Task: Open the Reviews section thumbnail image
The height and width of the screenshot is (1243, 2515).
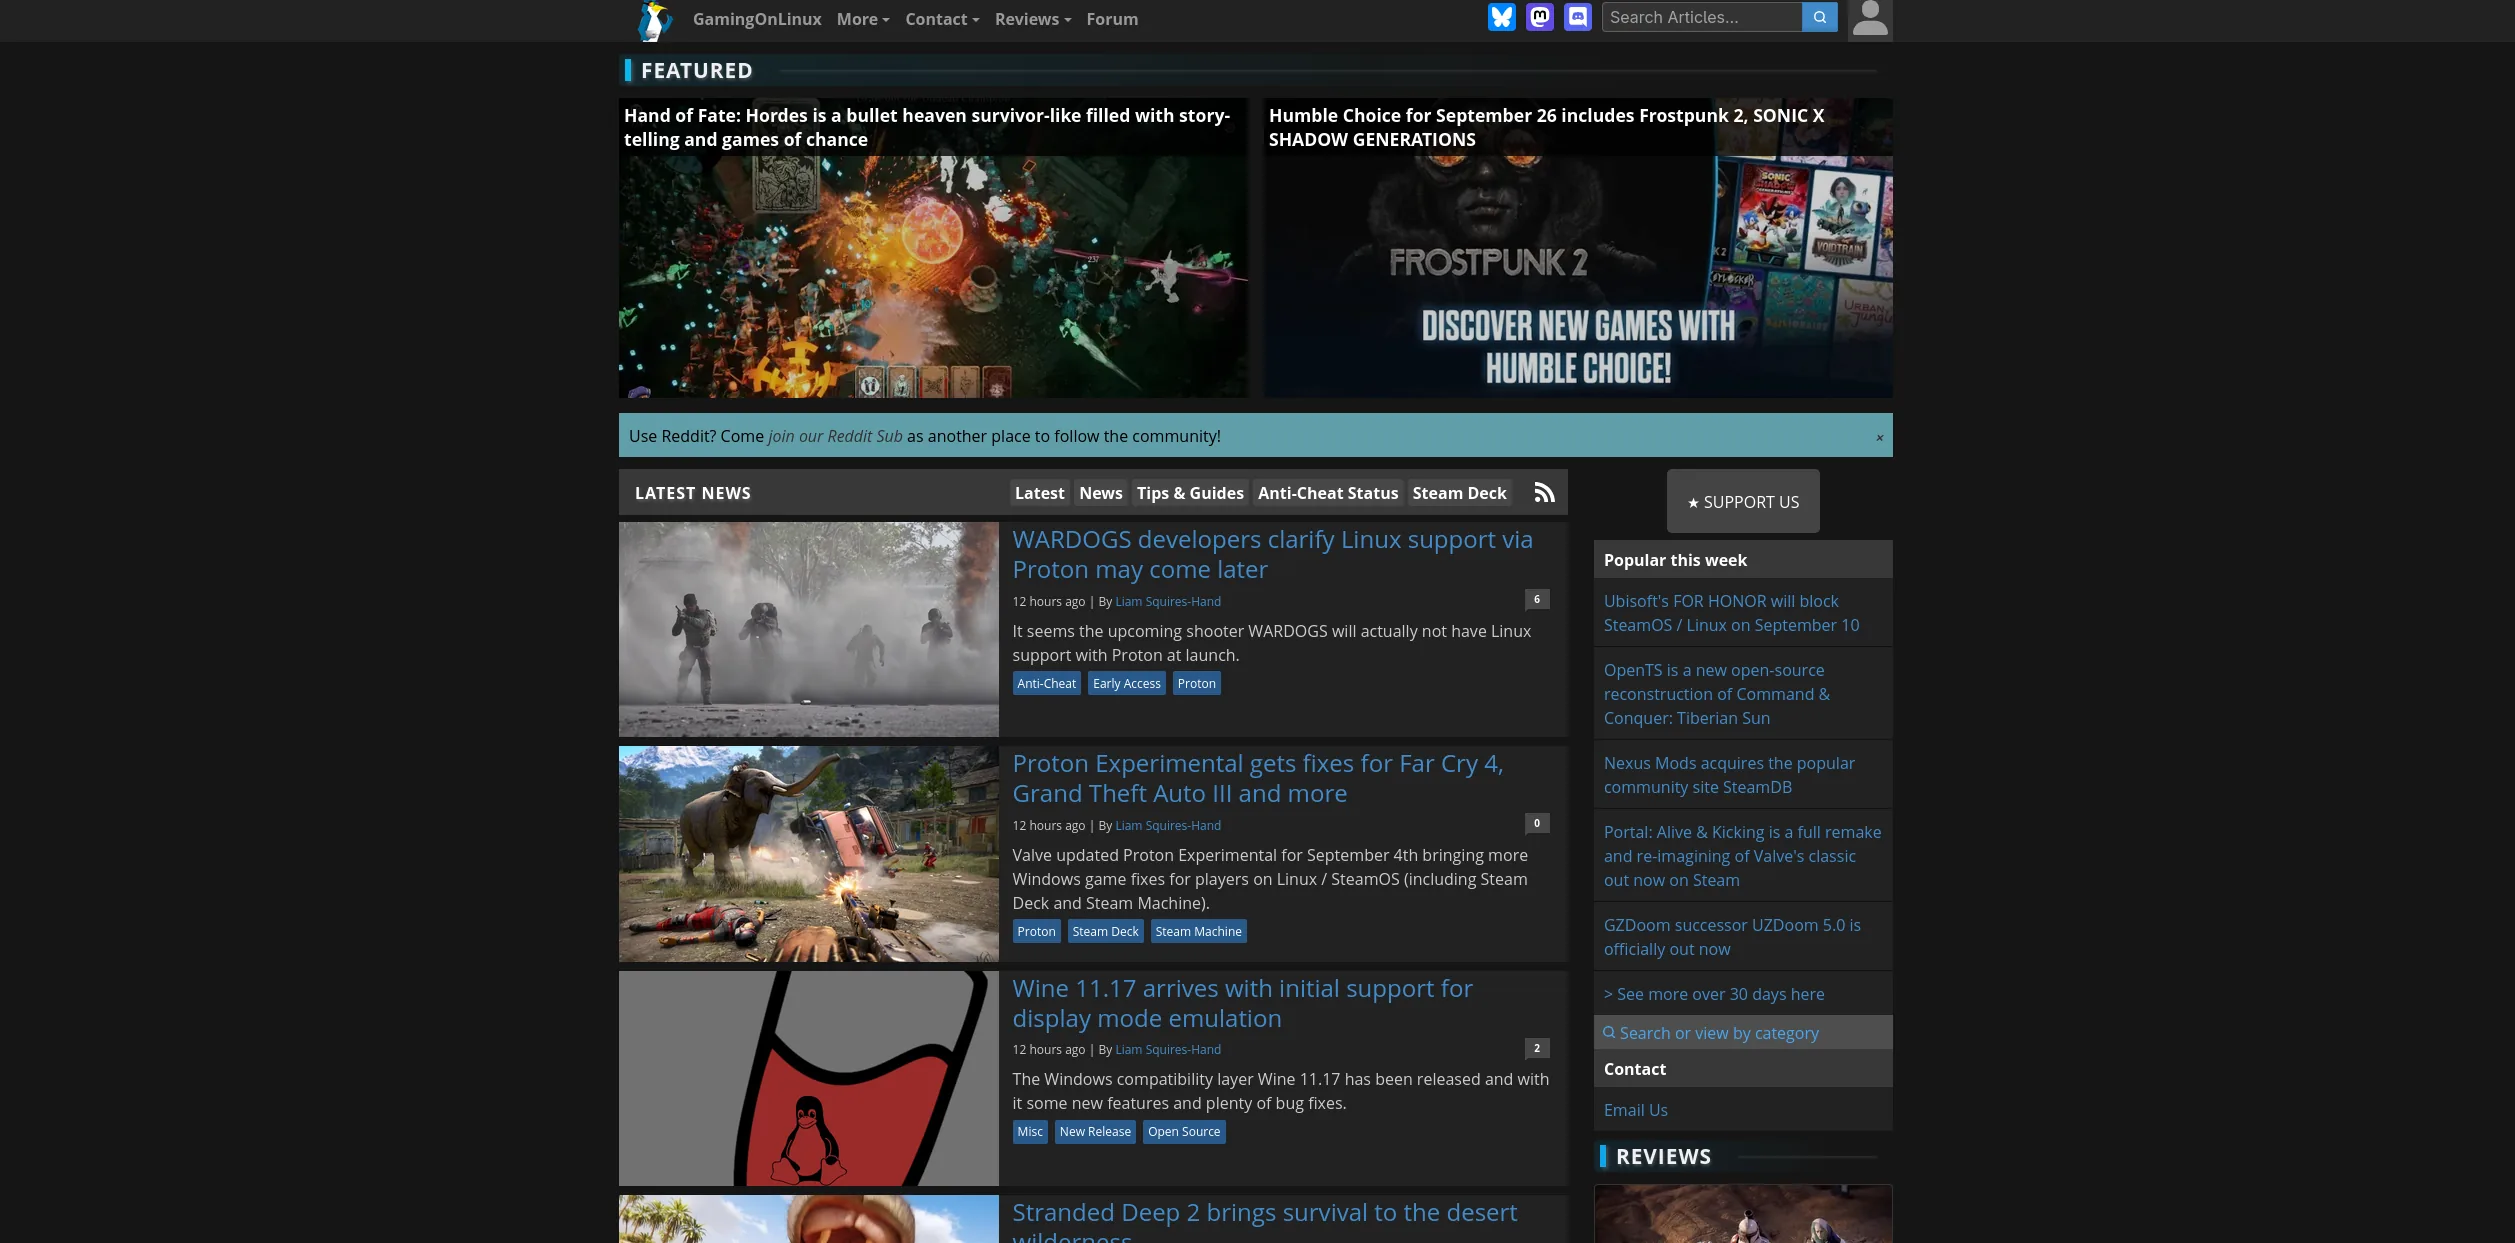Action: tap(1742, 1214)
